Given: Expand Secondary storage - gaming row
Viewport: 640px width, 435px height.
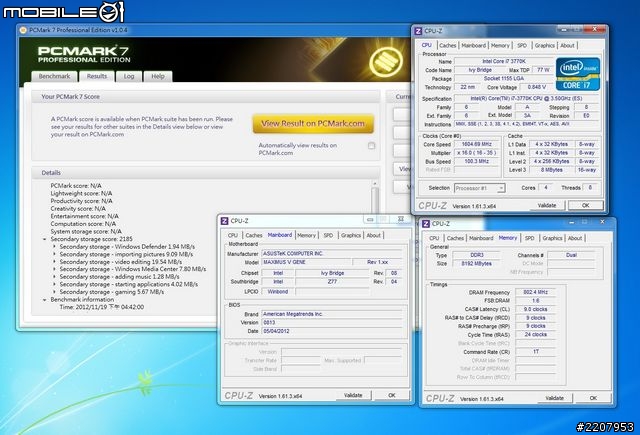Looking at the screenshot, I should [54, 292].
